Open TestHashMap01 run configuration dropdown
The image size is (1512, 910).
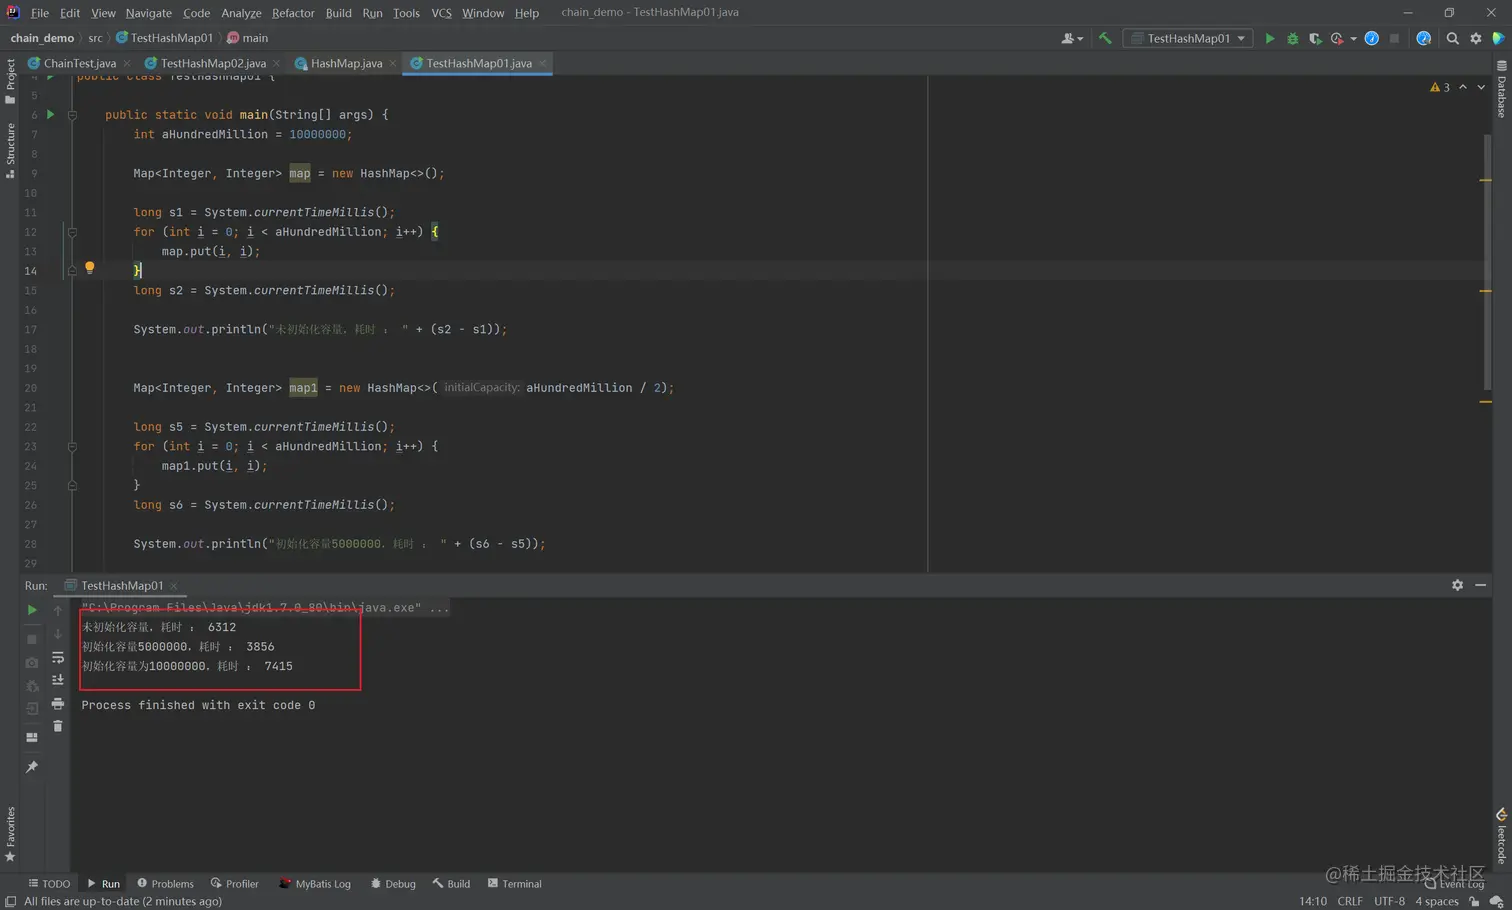click(x=1188, y=38)
